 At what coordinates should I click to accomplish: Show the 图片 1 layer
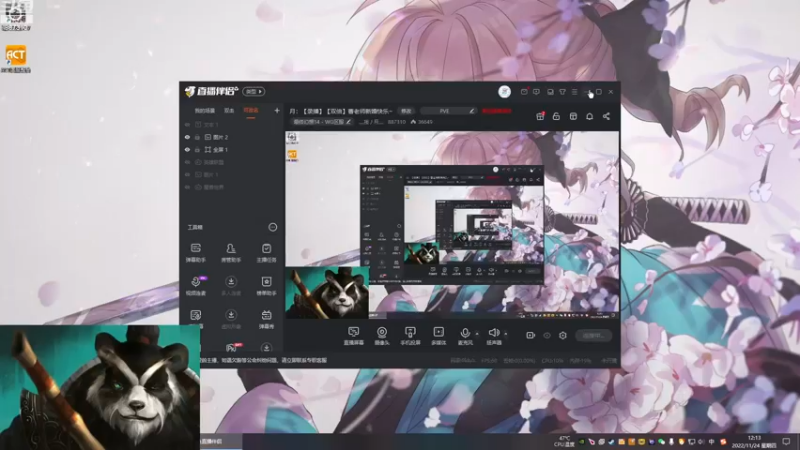coord(187,174)
